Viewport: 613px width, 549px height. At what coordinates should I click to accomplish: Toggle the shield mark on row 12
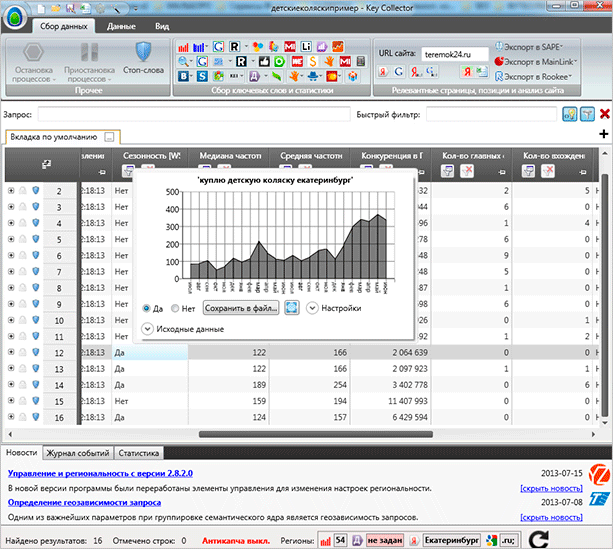click(x=35, y=352)
